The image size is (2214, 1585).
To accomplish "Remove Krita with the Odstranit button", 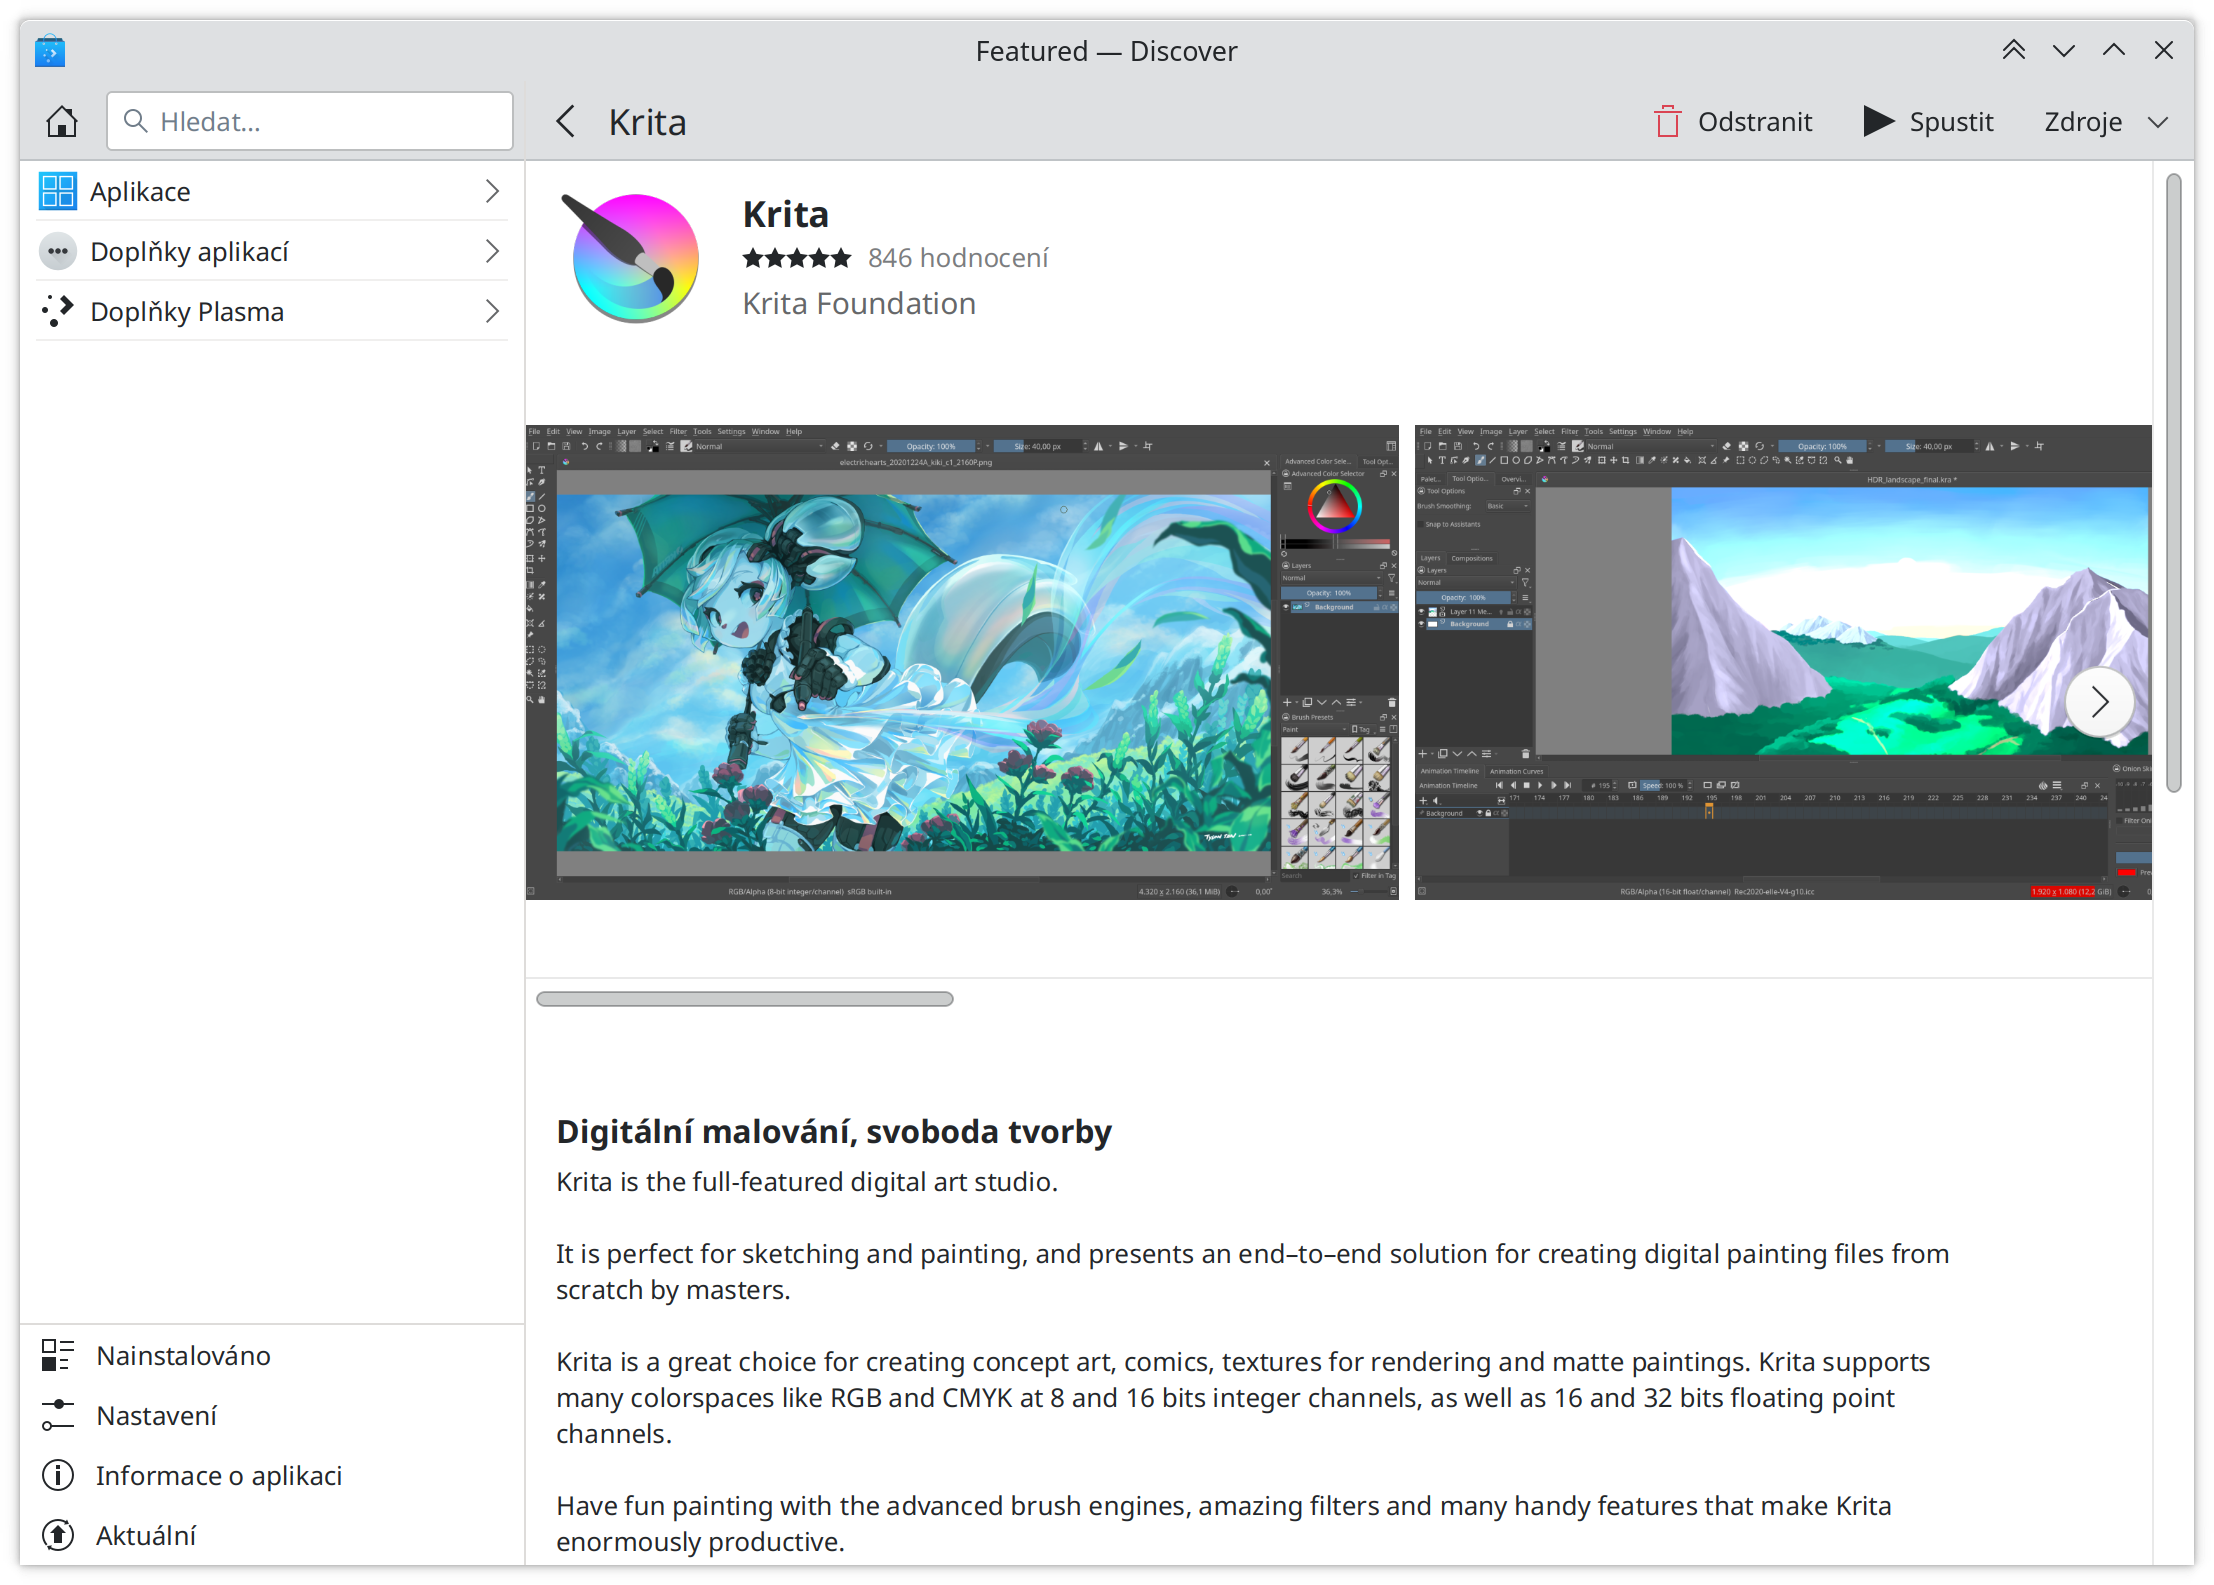I will pos(1733,122).
